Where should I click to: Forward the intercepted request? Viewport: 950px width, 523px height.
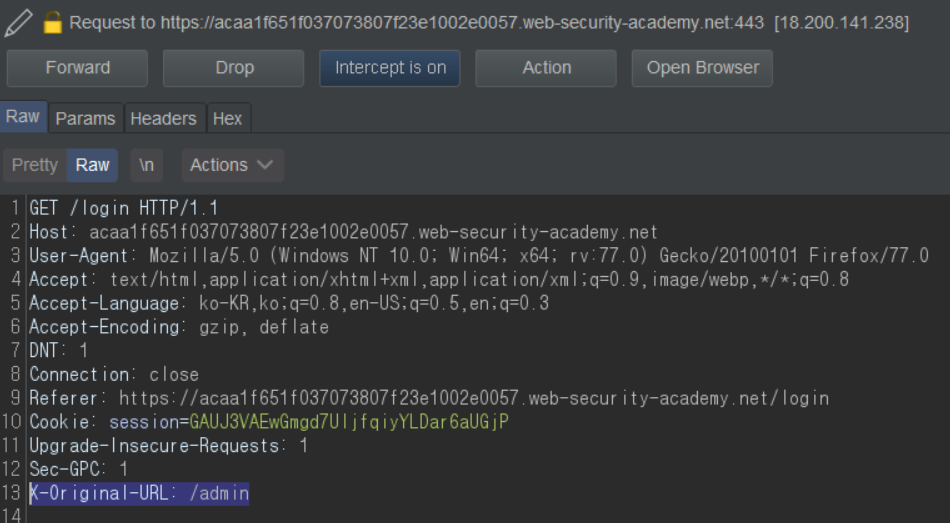77,68
